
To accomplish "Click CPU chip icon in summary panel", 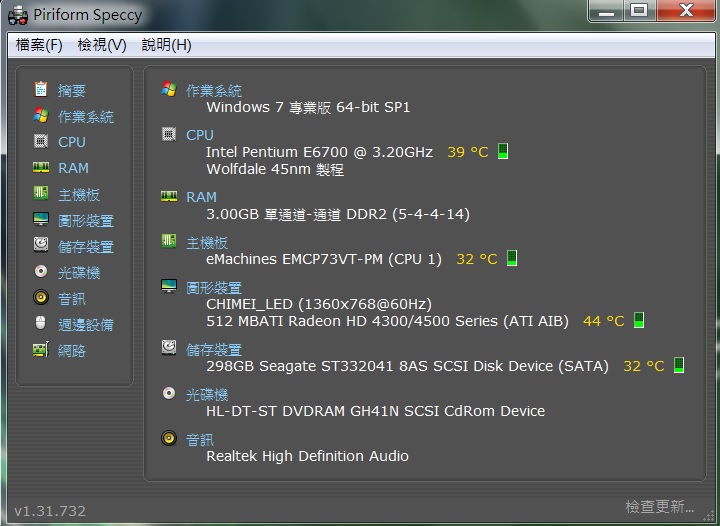I will 169,134.
